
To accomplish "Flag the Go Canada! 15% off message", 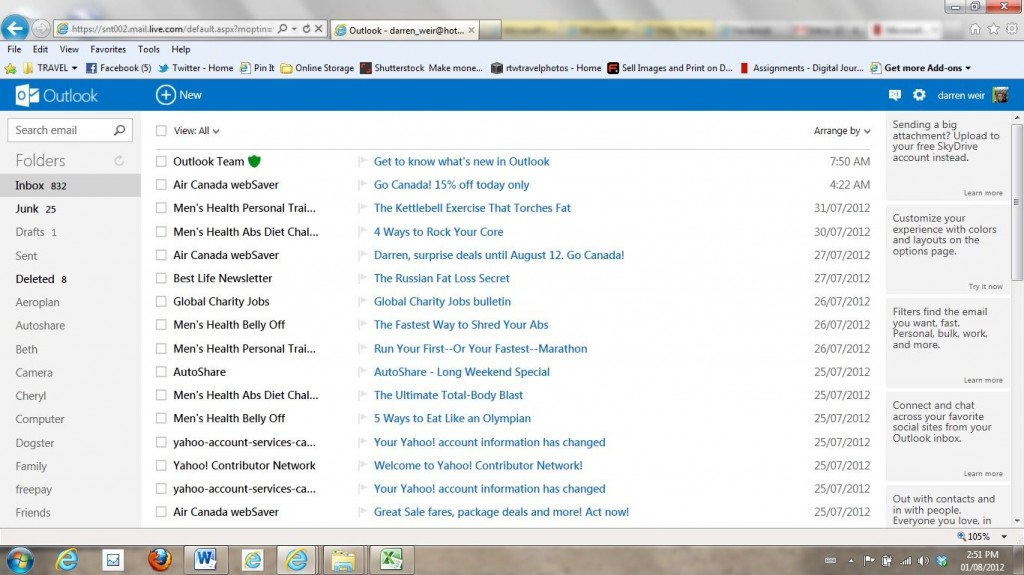I will pyautogui.click(x=362, y=185).
